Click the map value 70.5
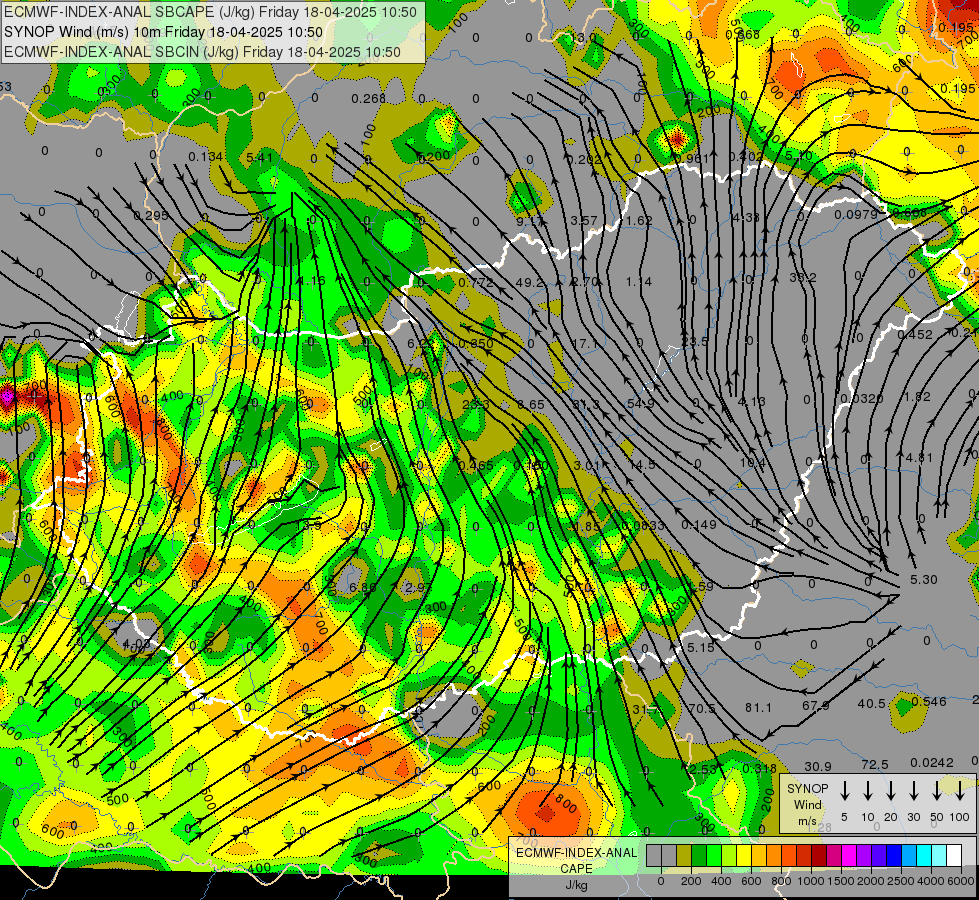 pyautogui.click(x=702, y=708)
